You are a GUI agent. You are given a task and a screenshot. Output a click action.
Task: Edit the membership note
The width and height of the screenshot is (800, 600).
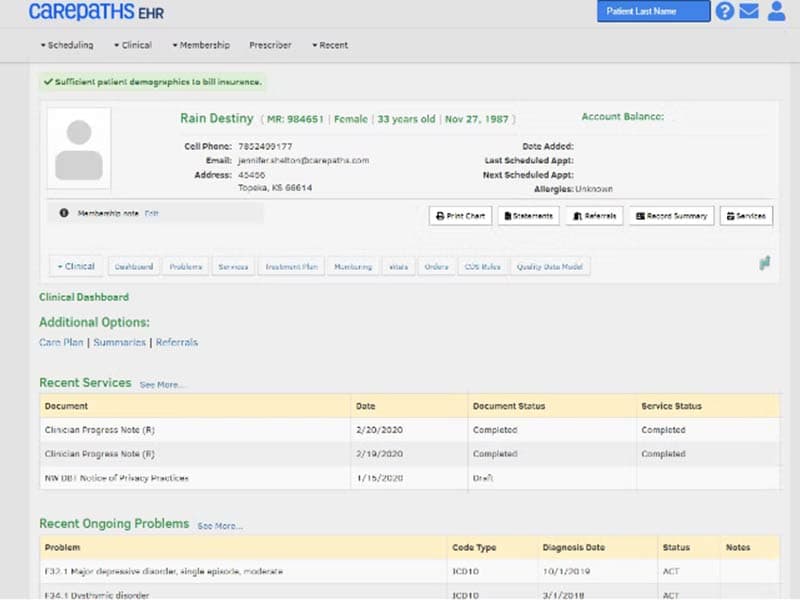[152, 213]
